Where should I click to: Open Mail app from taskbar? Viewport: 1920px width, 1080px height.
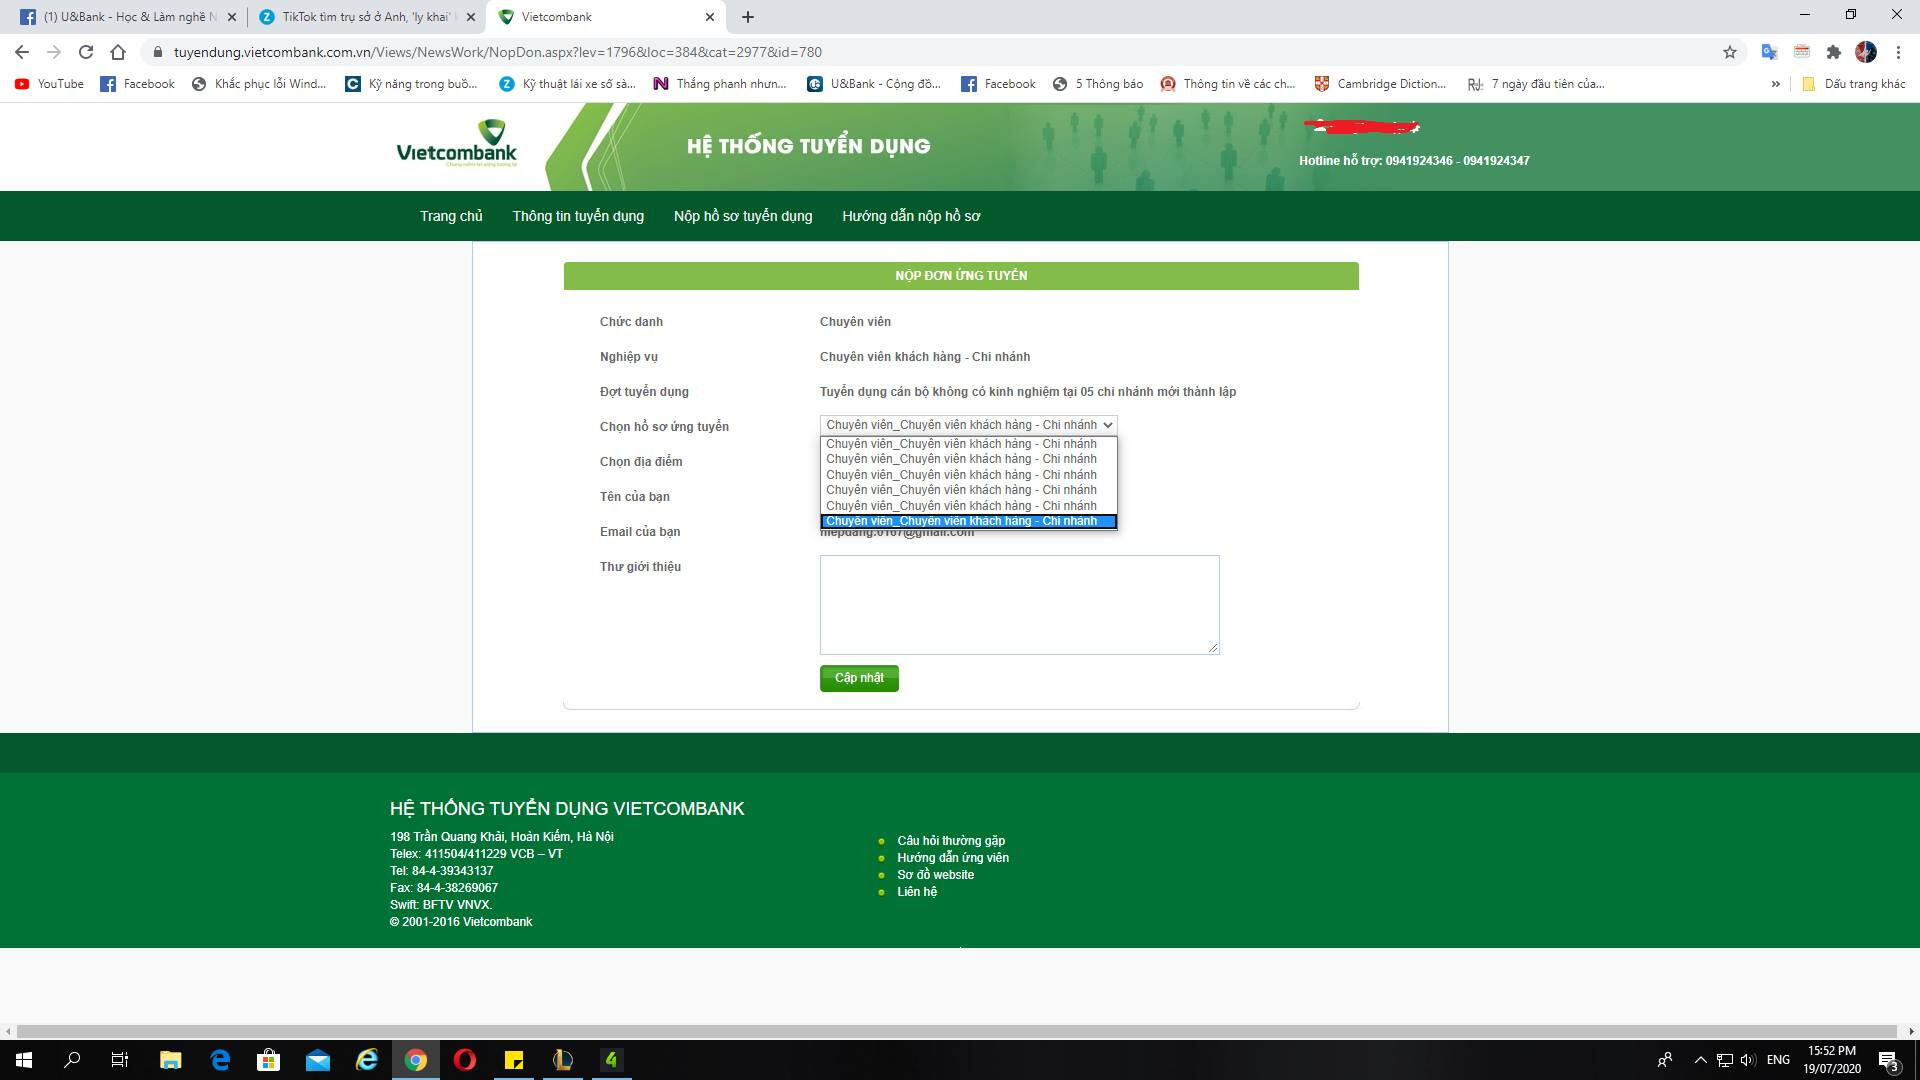[x=318, y=1060]
